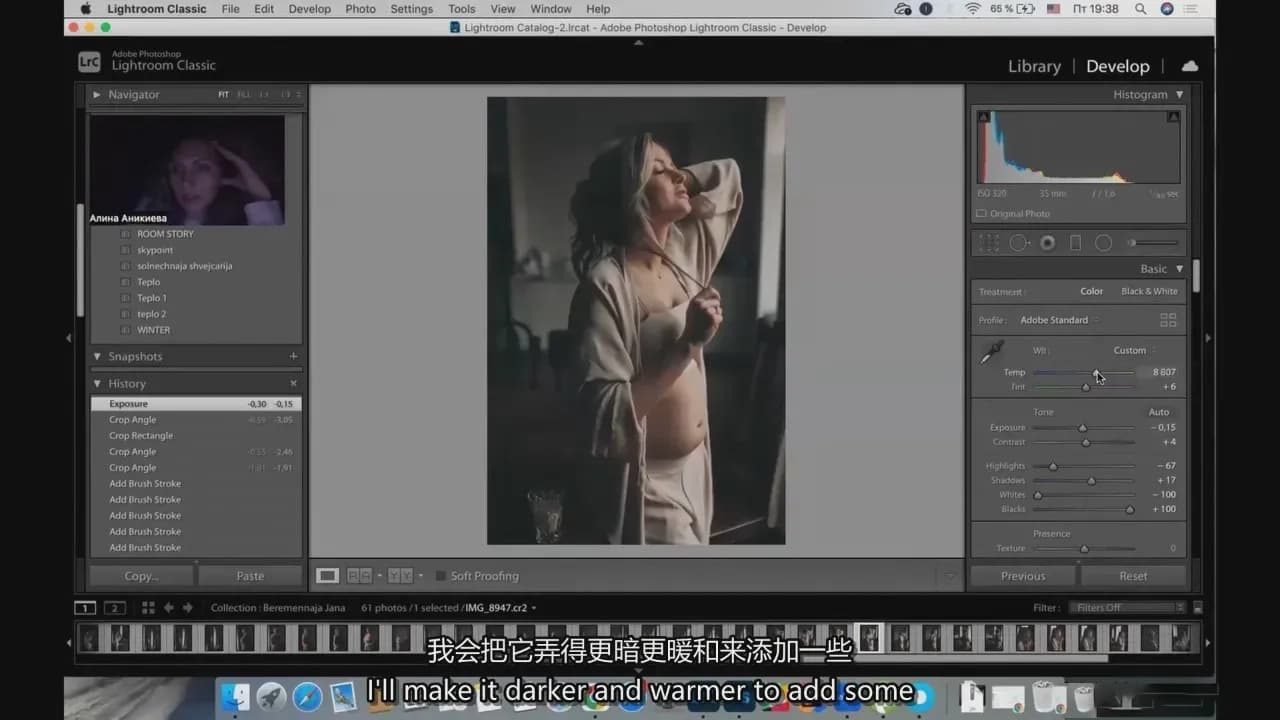Click the Paste button

(x=250, y=576)
